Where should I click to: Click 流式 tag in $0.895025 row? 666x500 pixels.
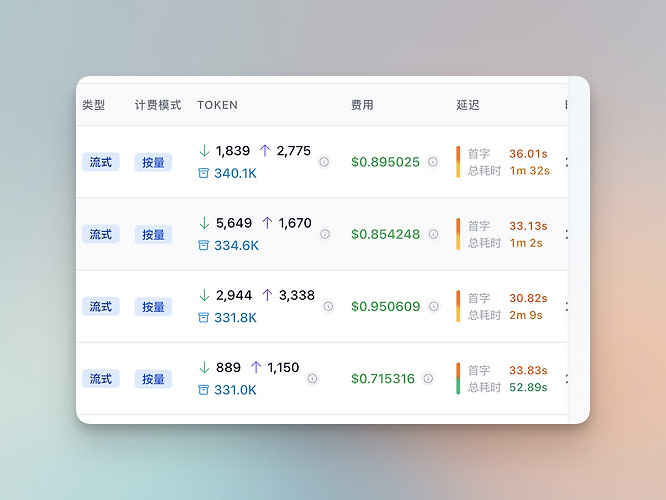(101, 162)
